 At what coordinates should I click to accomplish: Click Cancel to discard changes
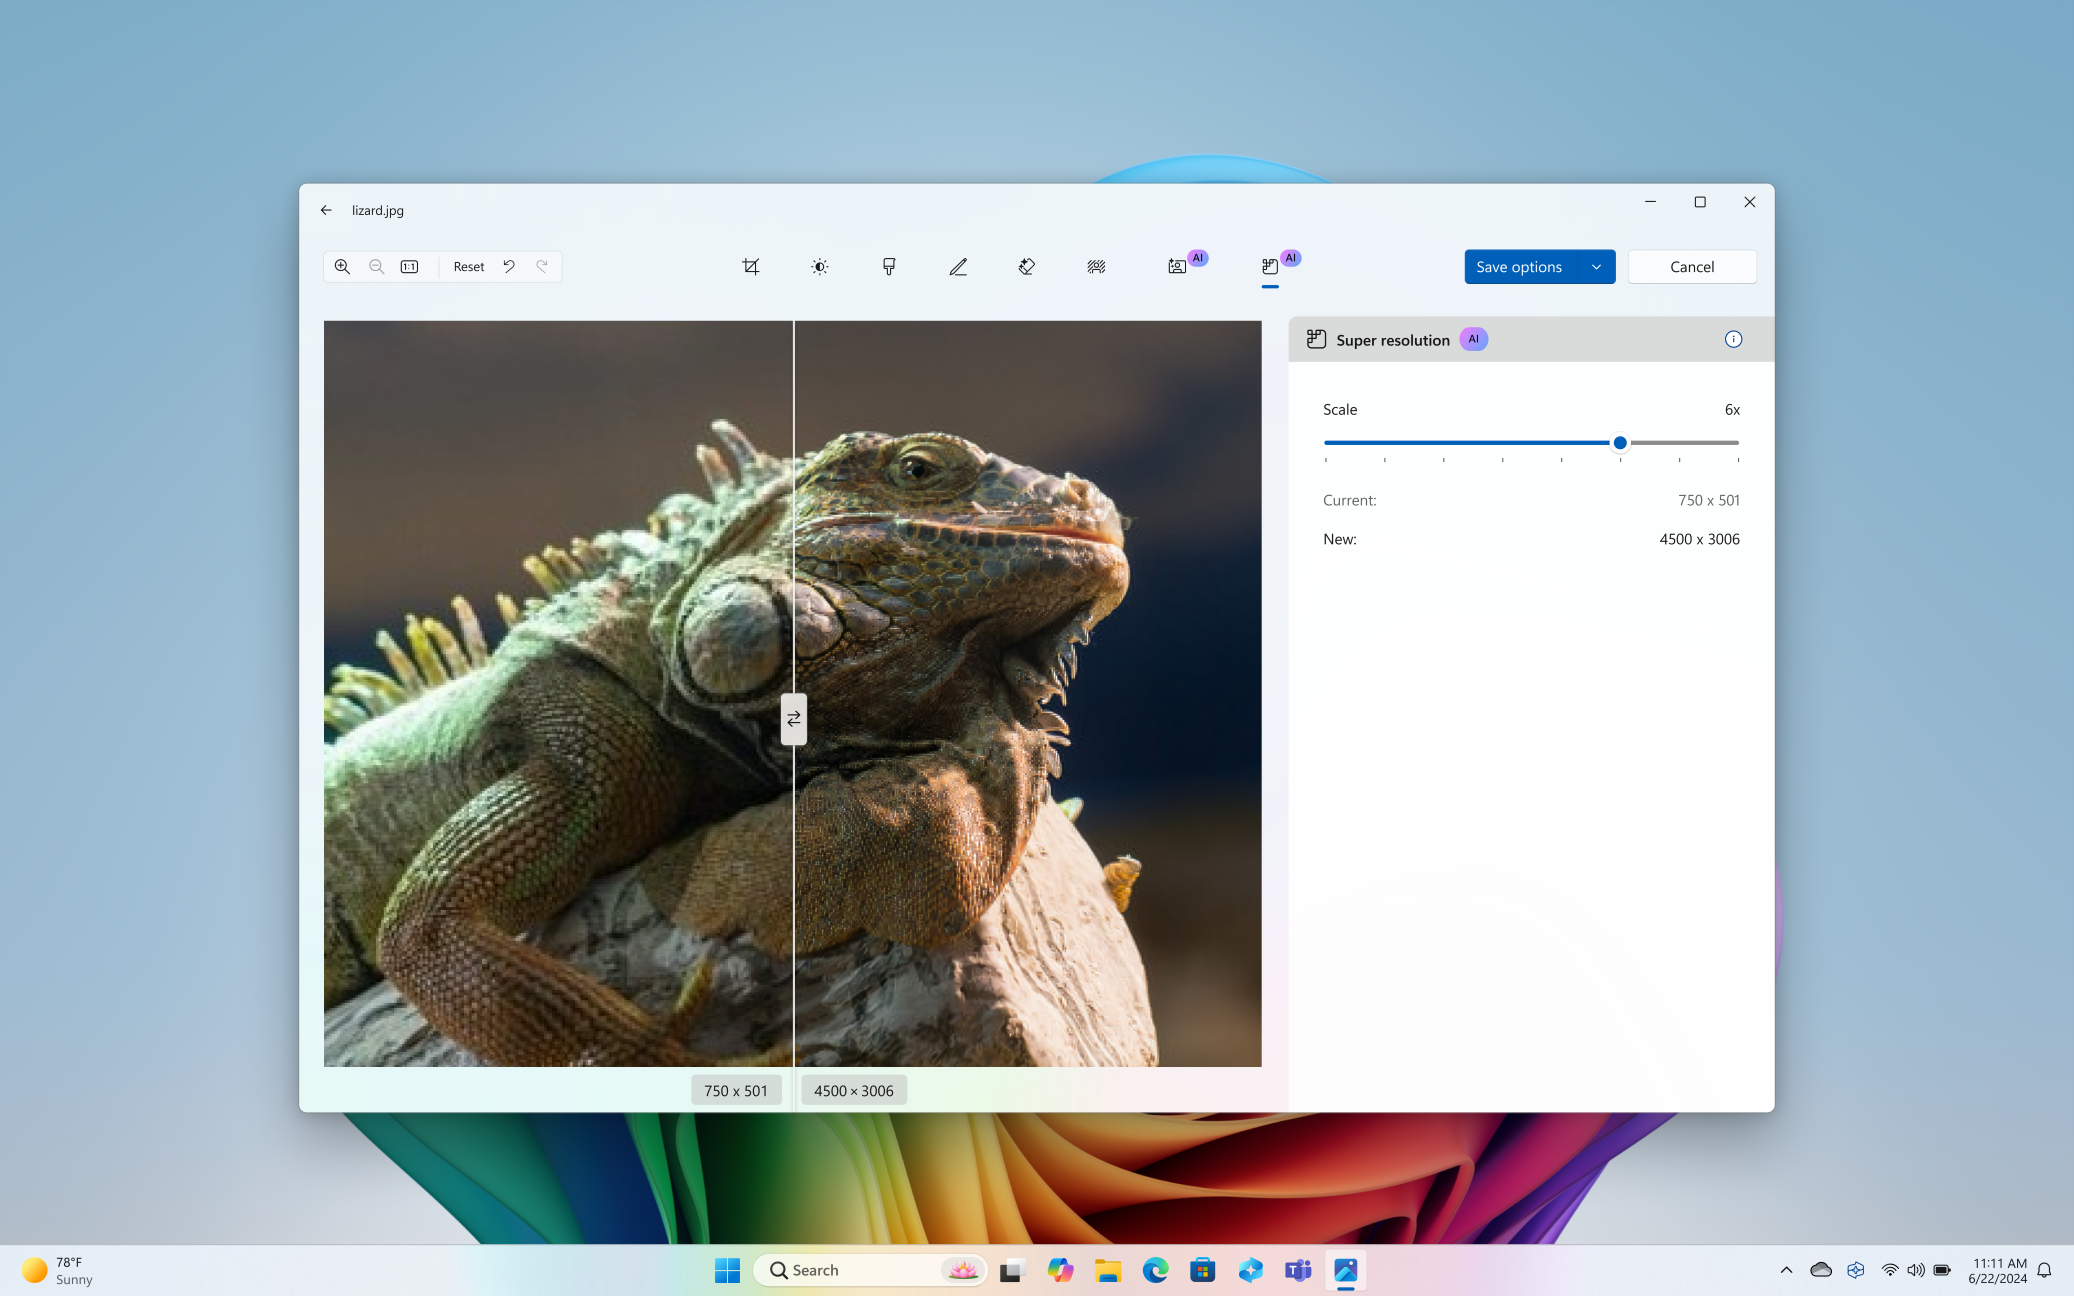tap(1692, 266)
